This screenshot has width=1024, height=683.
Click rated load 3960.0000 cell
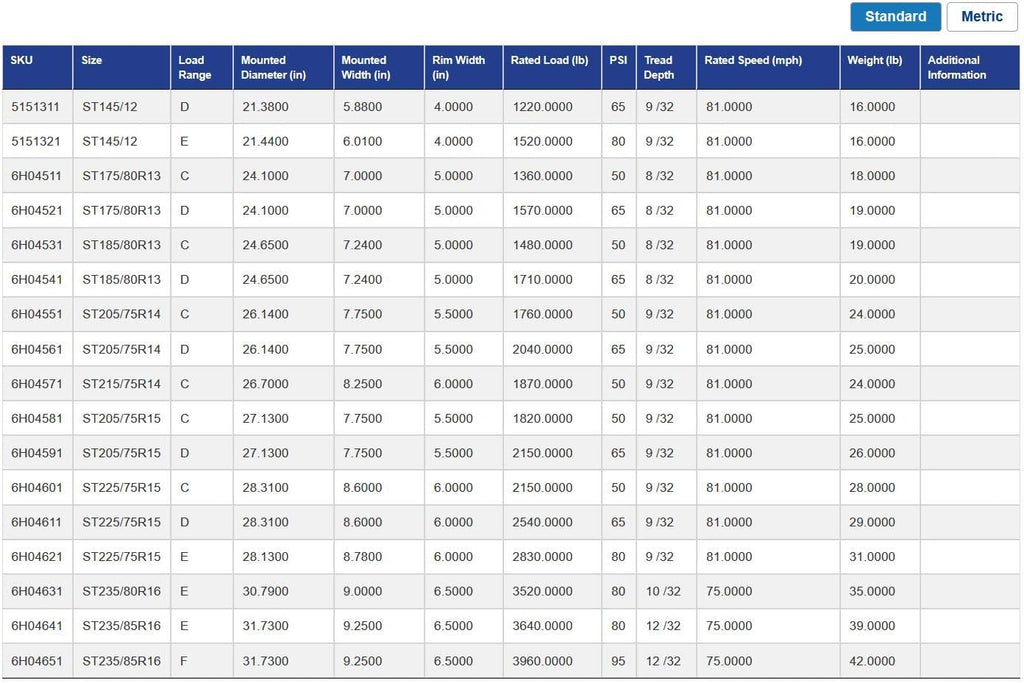pos(552,661)
